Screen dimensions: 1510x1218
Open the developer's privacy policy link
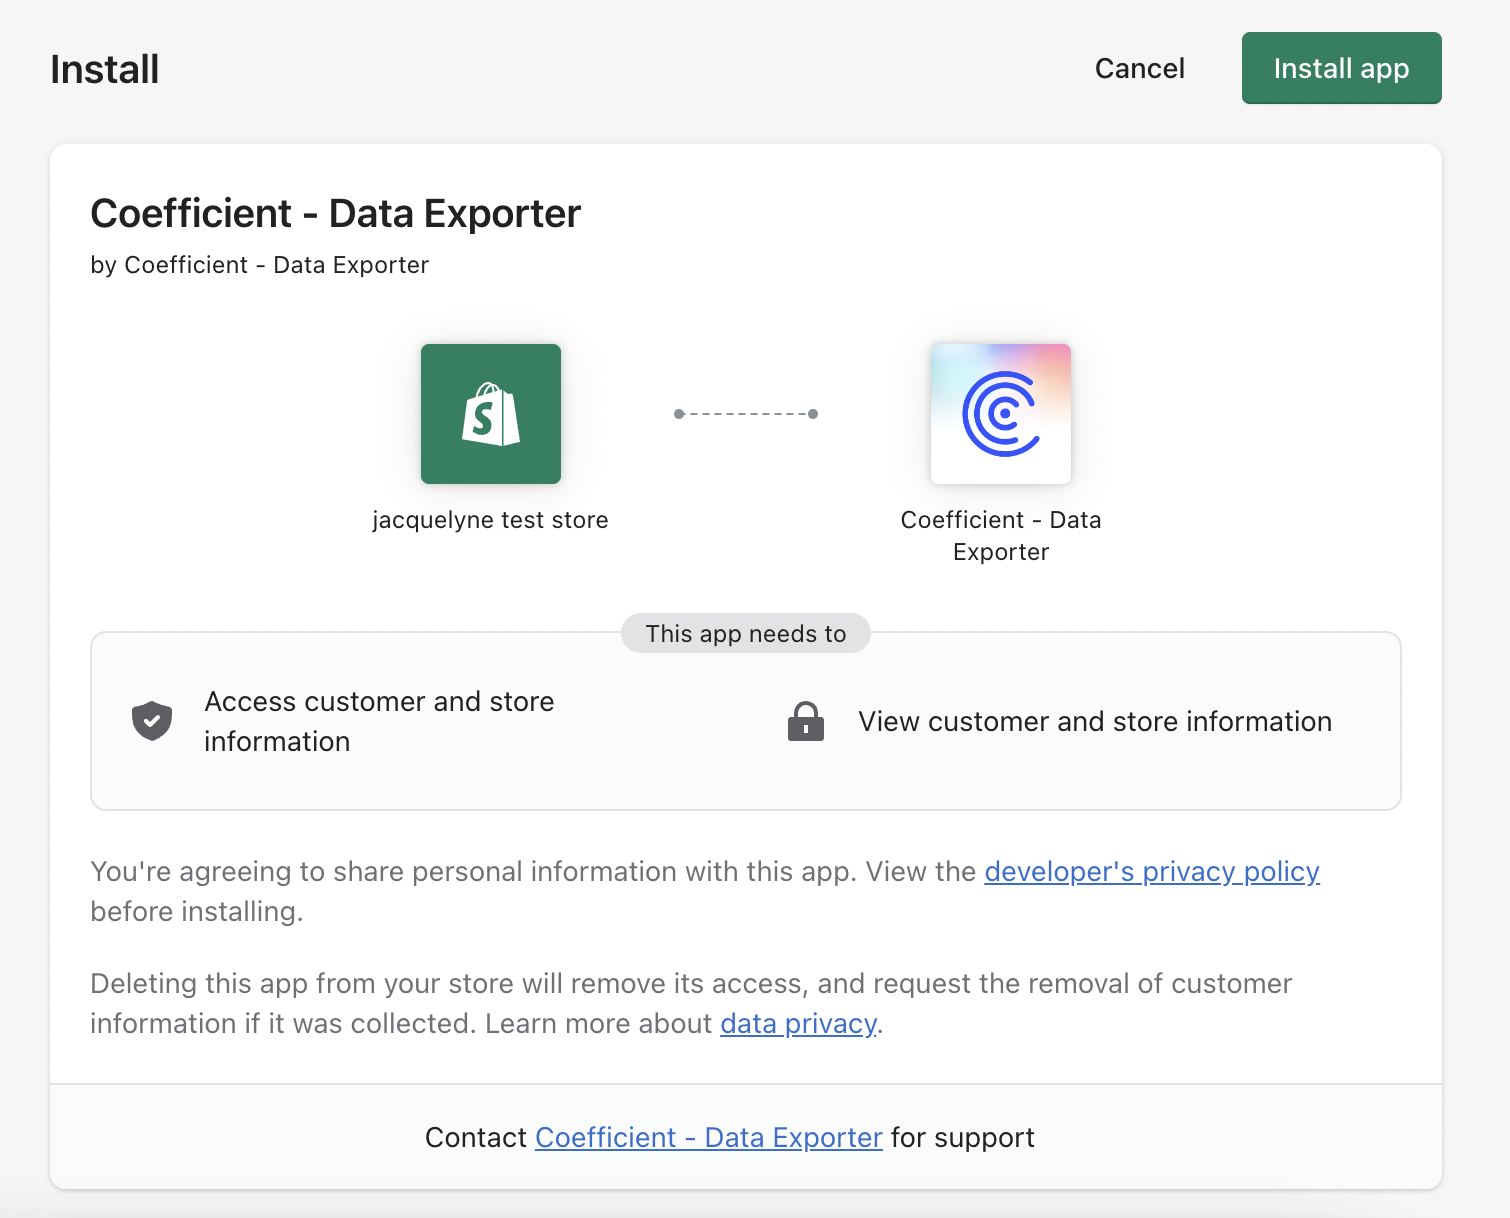[x=1151, y=872]
